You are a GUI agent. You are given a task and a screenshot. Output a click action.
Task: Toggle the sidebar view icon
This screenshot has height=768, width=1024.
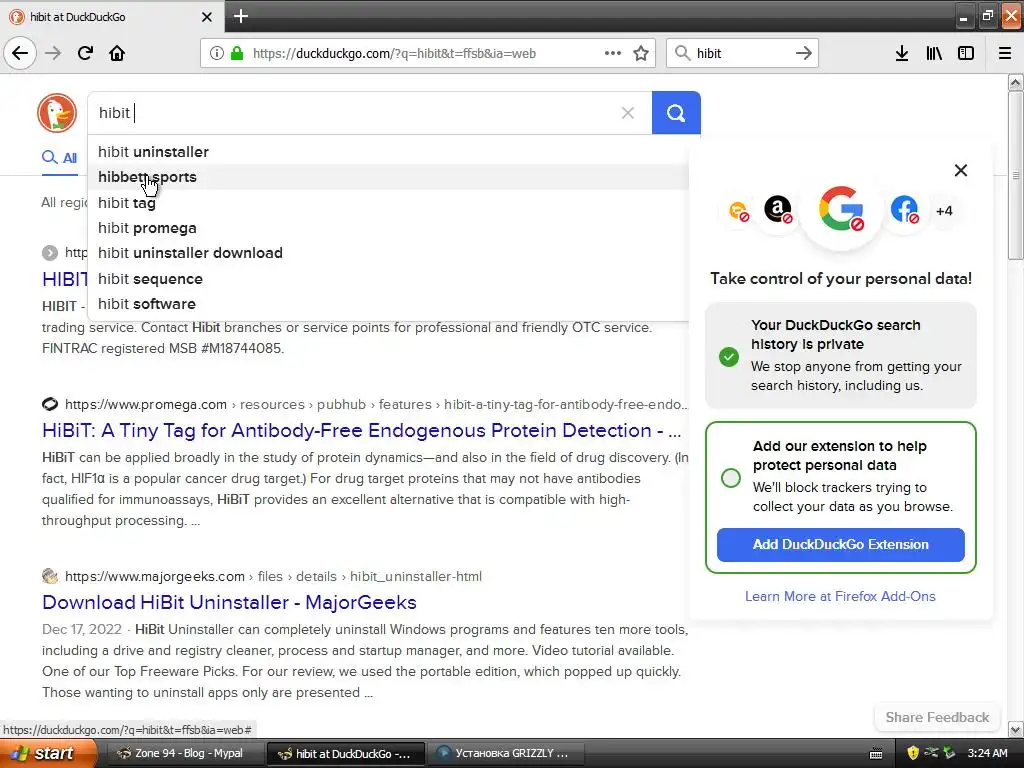point(966,53)
